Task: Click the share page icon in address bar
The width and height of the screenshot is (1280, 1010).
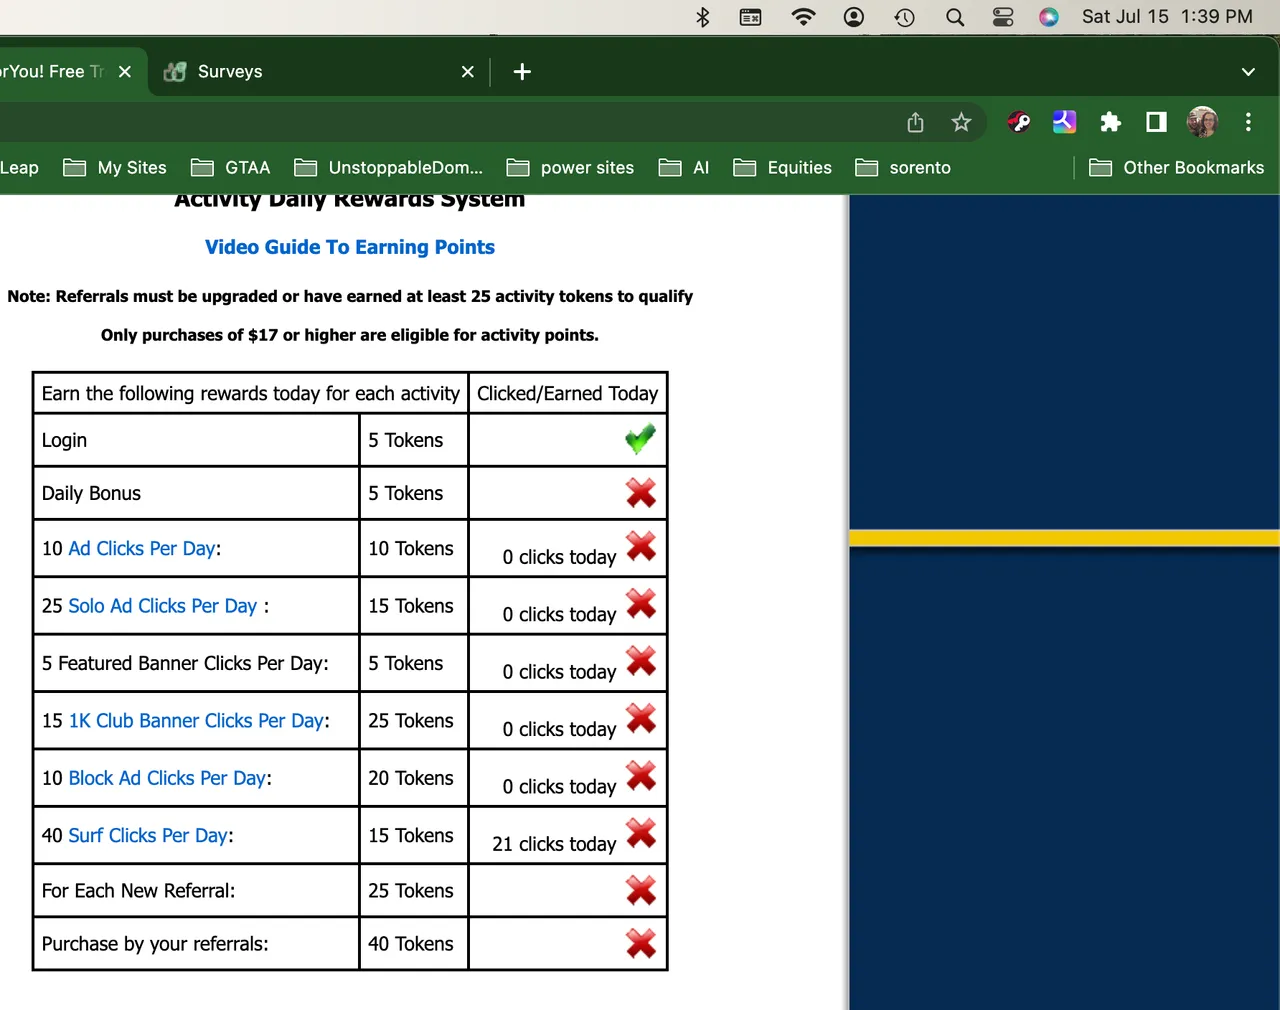Action: point(915,122)
